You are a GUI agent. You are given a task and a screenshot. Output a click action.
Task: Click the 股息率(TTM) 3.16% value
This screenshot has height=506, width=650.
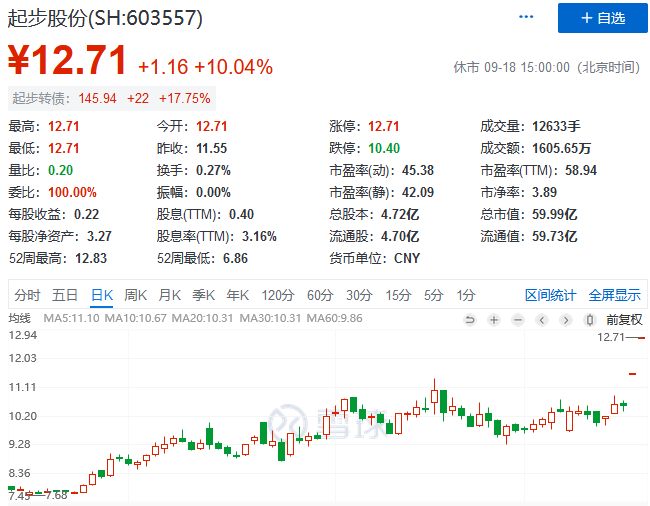tap(259, 236)
